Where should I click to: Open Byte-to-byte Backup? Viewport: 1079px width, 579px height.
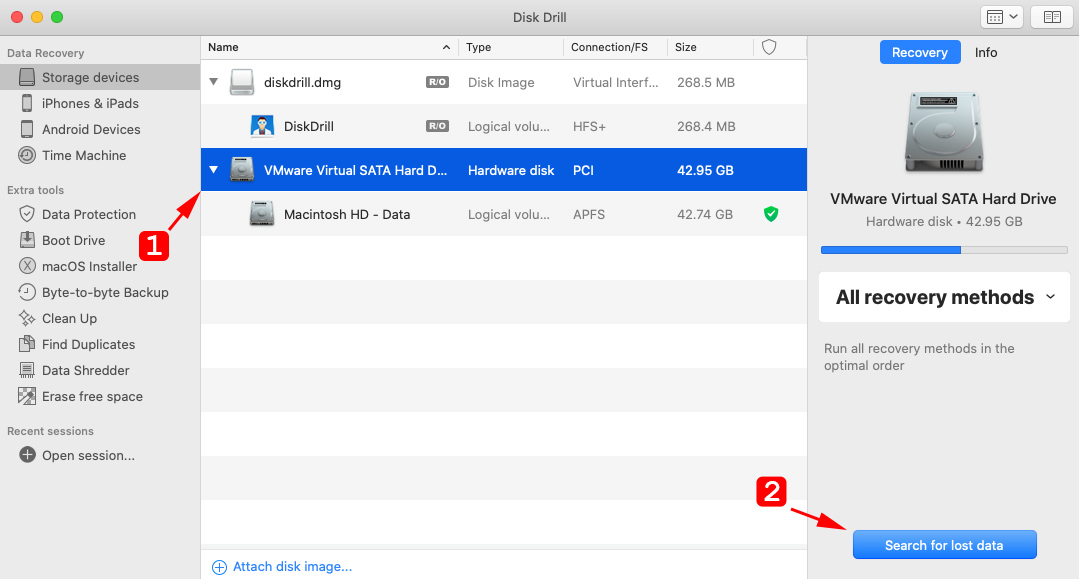pyautogui.click(x=105, y=293)
